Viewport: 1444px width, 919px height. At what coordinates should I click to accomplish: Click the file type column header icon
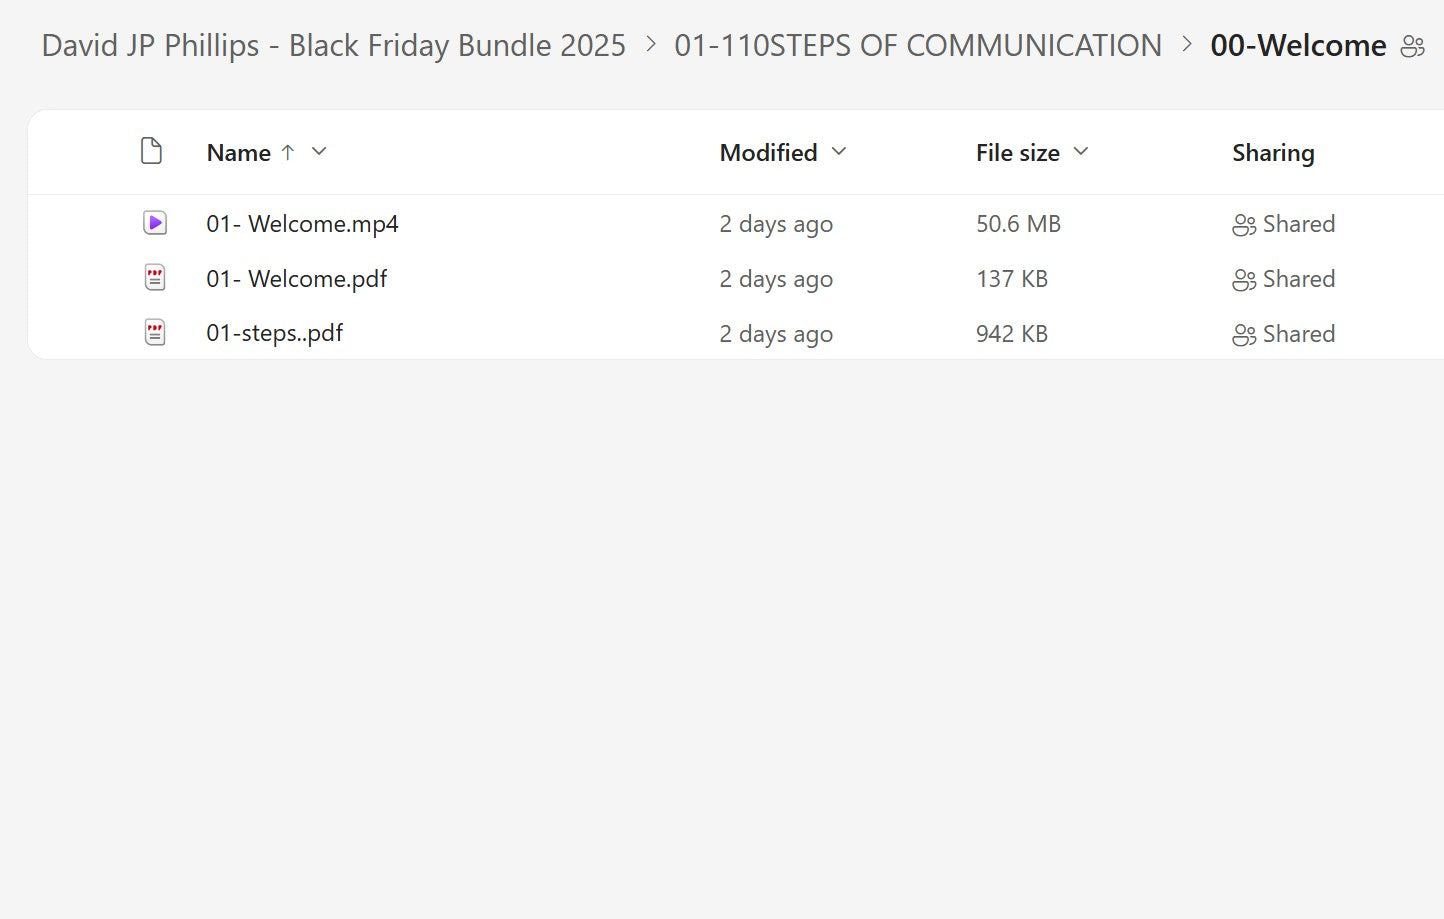[x=151, y=151]
